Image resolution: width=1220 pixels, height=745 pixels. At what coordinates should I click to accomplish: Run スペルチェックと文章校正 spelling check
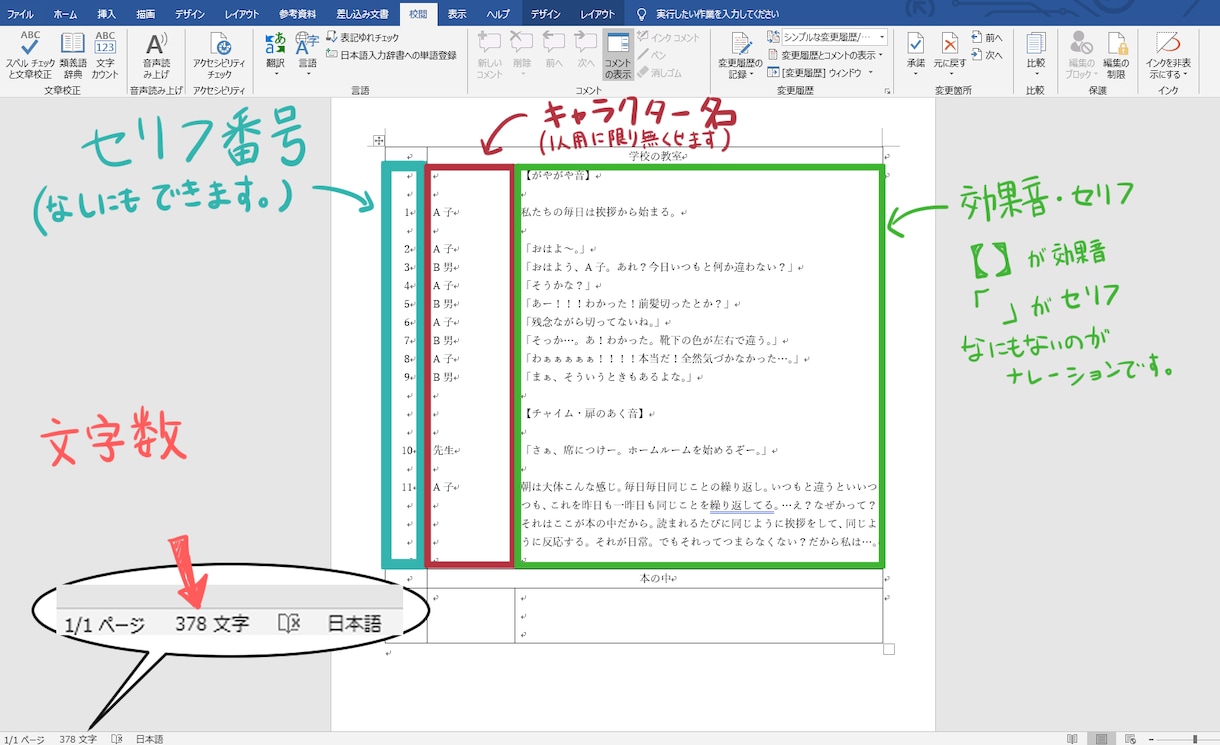(x=30, y=55)
